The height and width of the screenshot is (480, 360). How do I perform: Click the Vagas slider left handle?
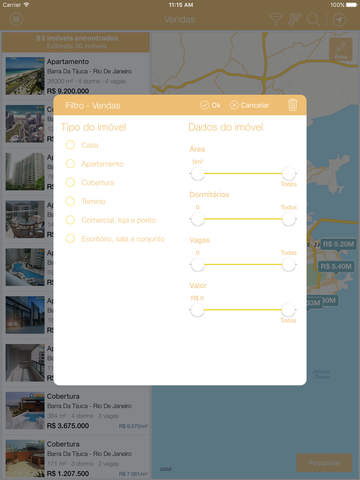point(197,265)
